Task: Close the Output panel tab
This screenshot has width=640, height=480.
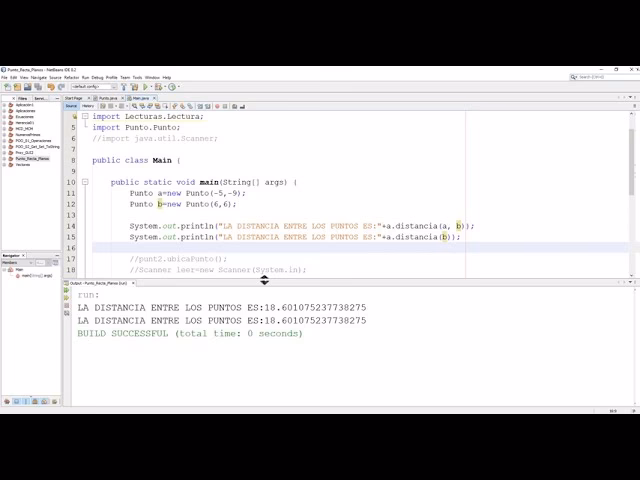Action: point(133,283)
